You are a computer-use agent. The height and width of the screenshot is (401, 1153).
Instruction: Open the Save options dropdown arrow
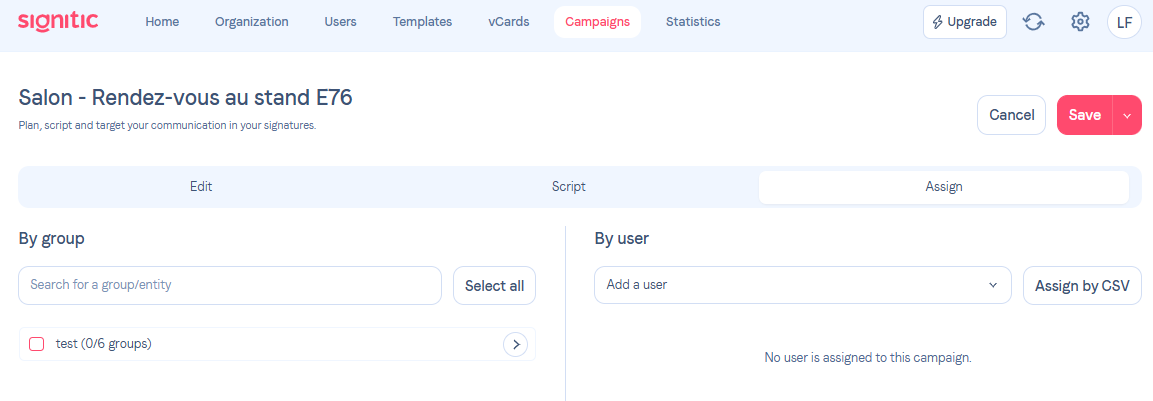[x=1127, y=115]
